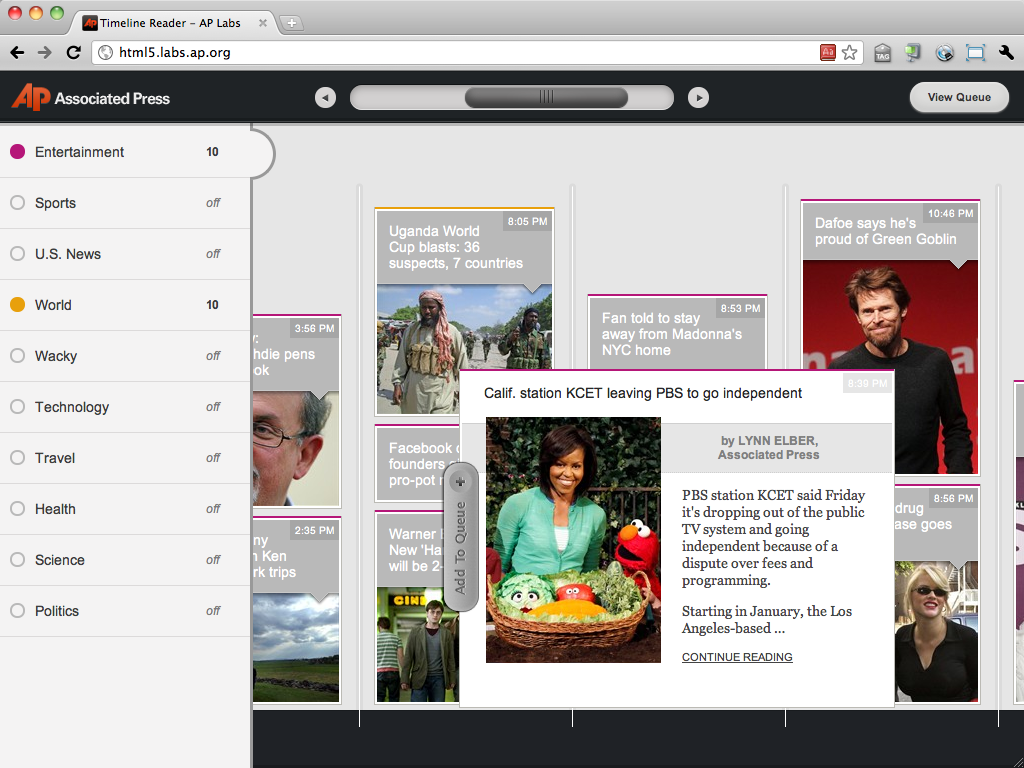This screenshot has width=1024, height=768.
Task: Close the Timeline Reader tab
Action: click(x=263, y=23)
